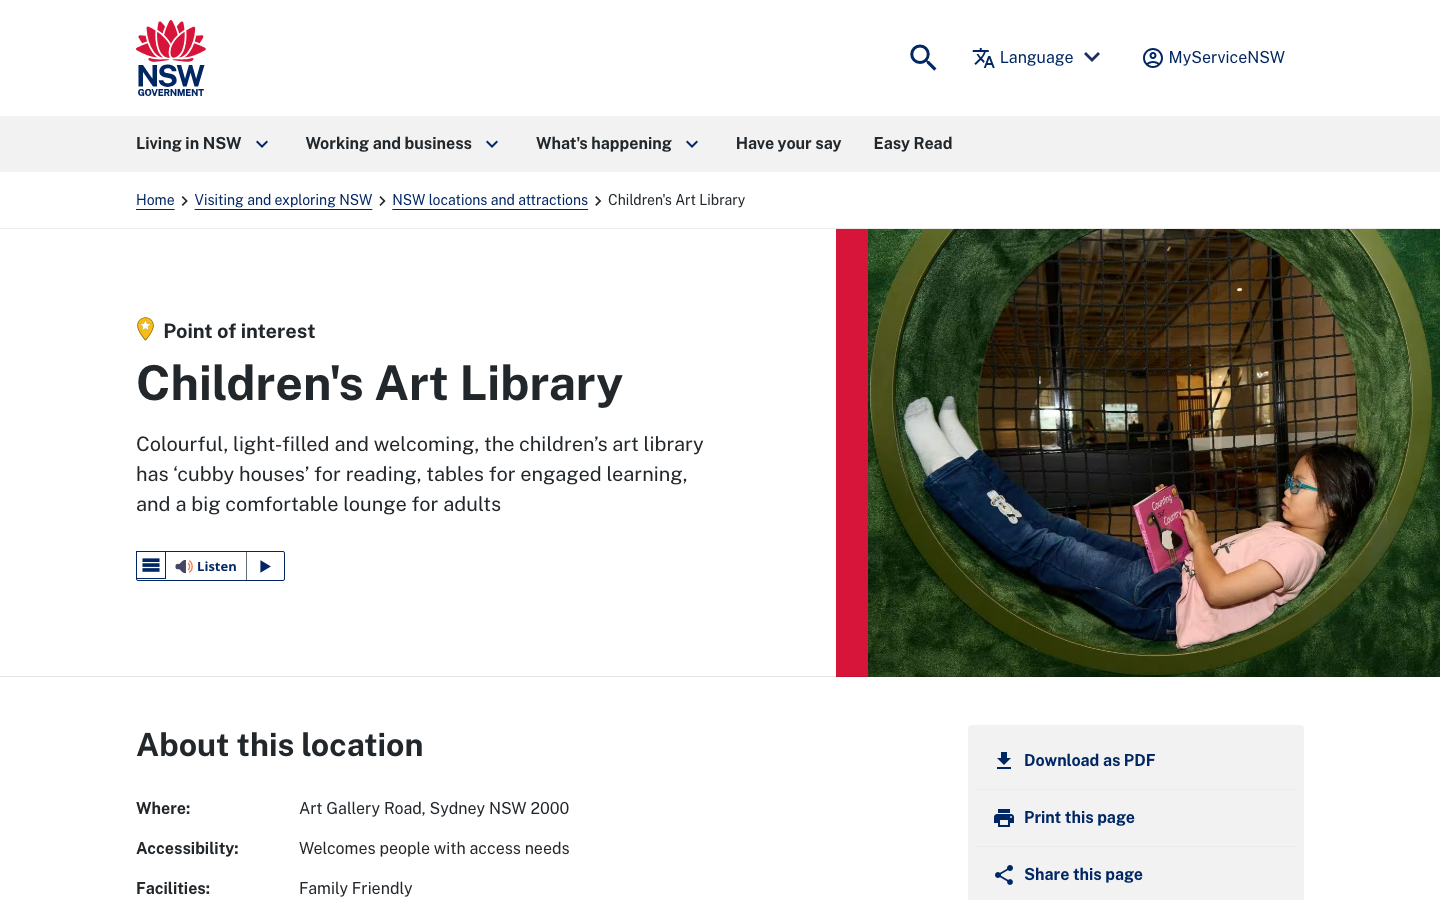Start audio with the play triangle
Viewport: 1440px width, 900px height.
tap(265, 566)
